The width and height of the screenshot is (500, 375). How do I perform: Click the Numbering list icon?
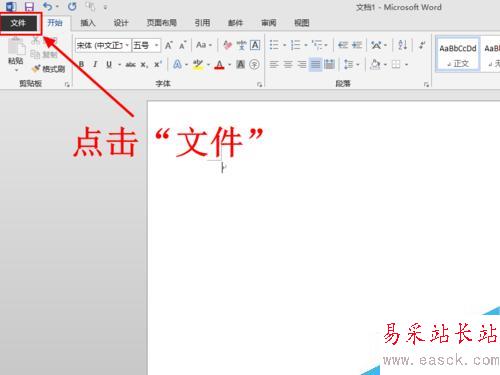tap(295, 45)
